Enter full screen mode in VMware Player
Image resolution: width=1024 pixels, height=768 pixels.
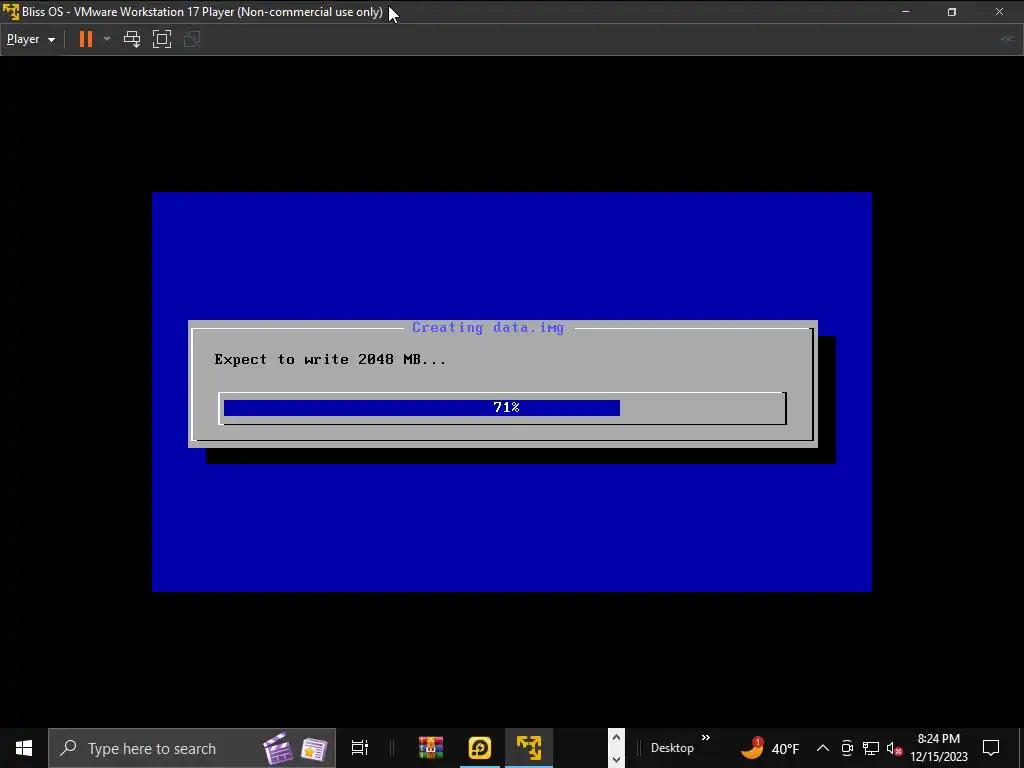point(162,39)
